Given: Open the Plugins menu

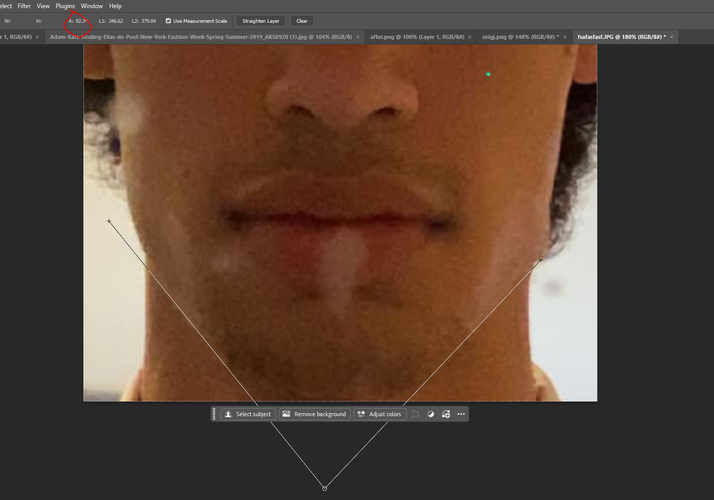Looking at the screenshot, I should [x=65, y=6].
